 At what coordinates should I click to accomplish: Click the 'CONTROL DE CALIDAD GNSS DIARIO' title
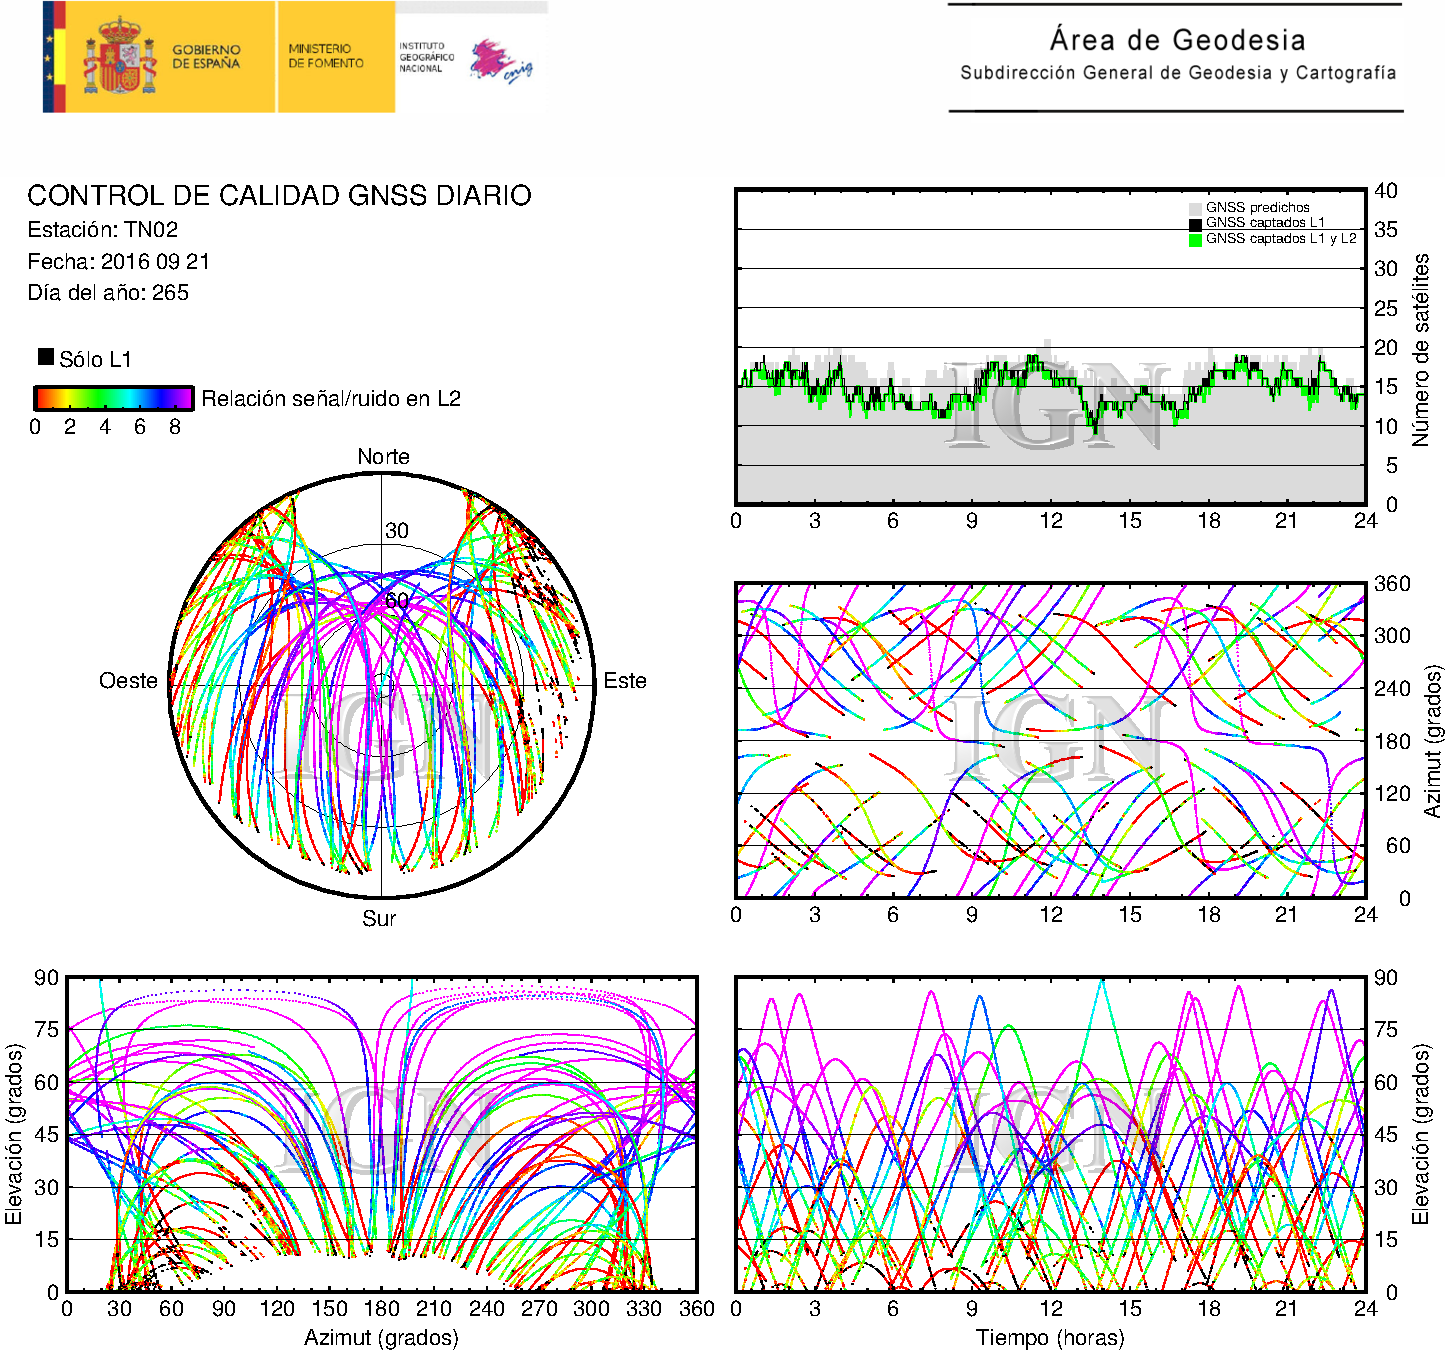coord(279,195)
